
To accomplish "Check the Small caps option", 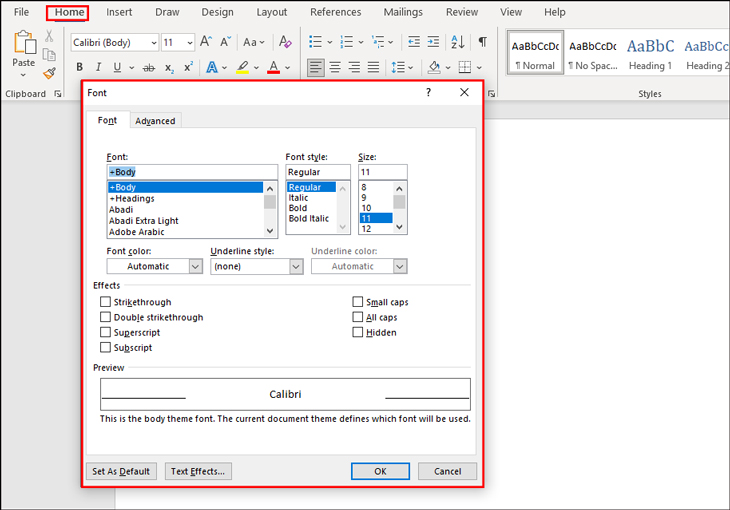I will pos(358,302).
